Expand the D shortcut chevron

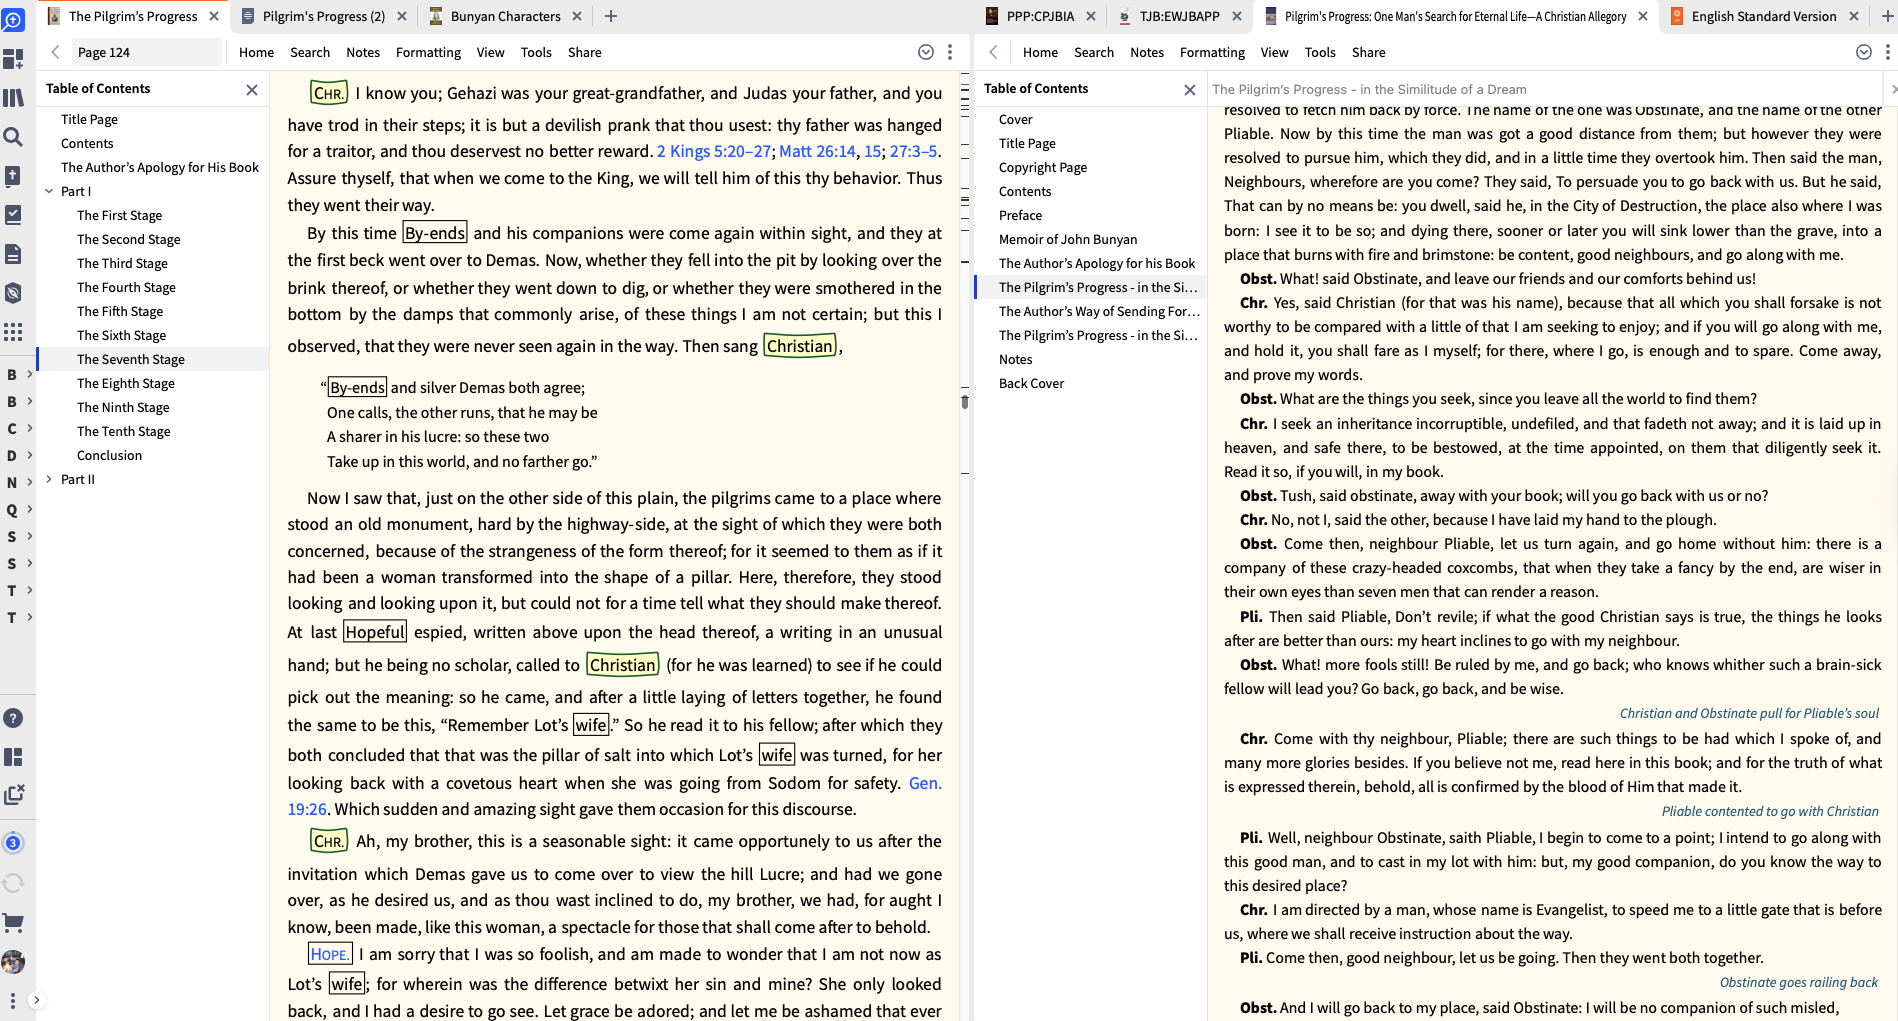30,455
